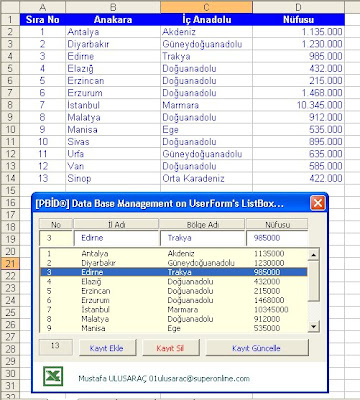The image size is (360, 400).
Task: Click the İl Adı field containing Edirne
Action: 116,238
